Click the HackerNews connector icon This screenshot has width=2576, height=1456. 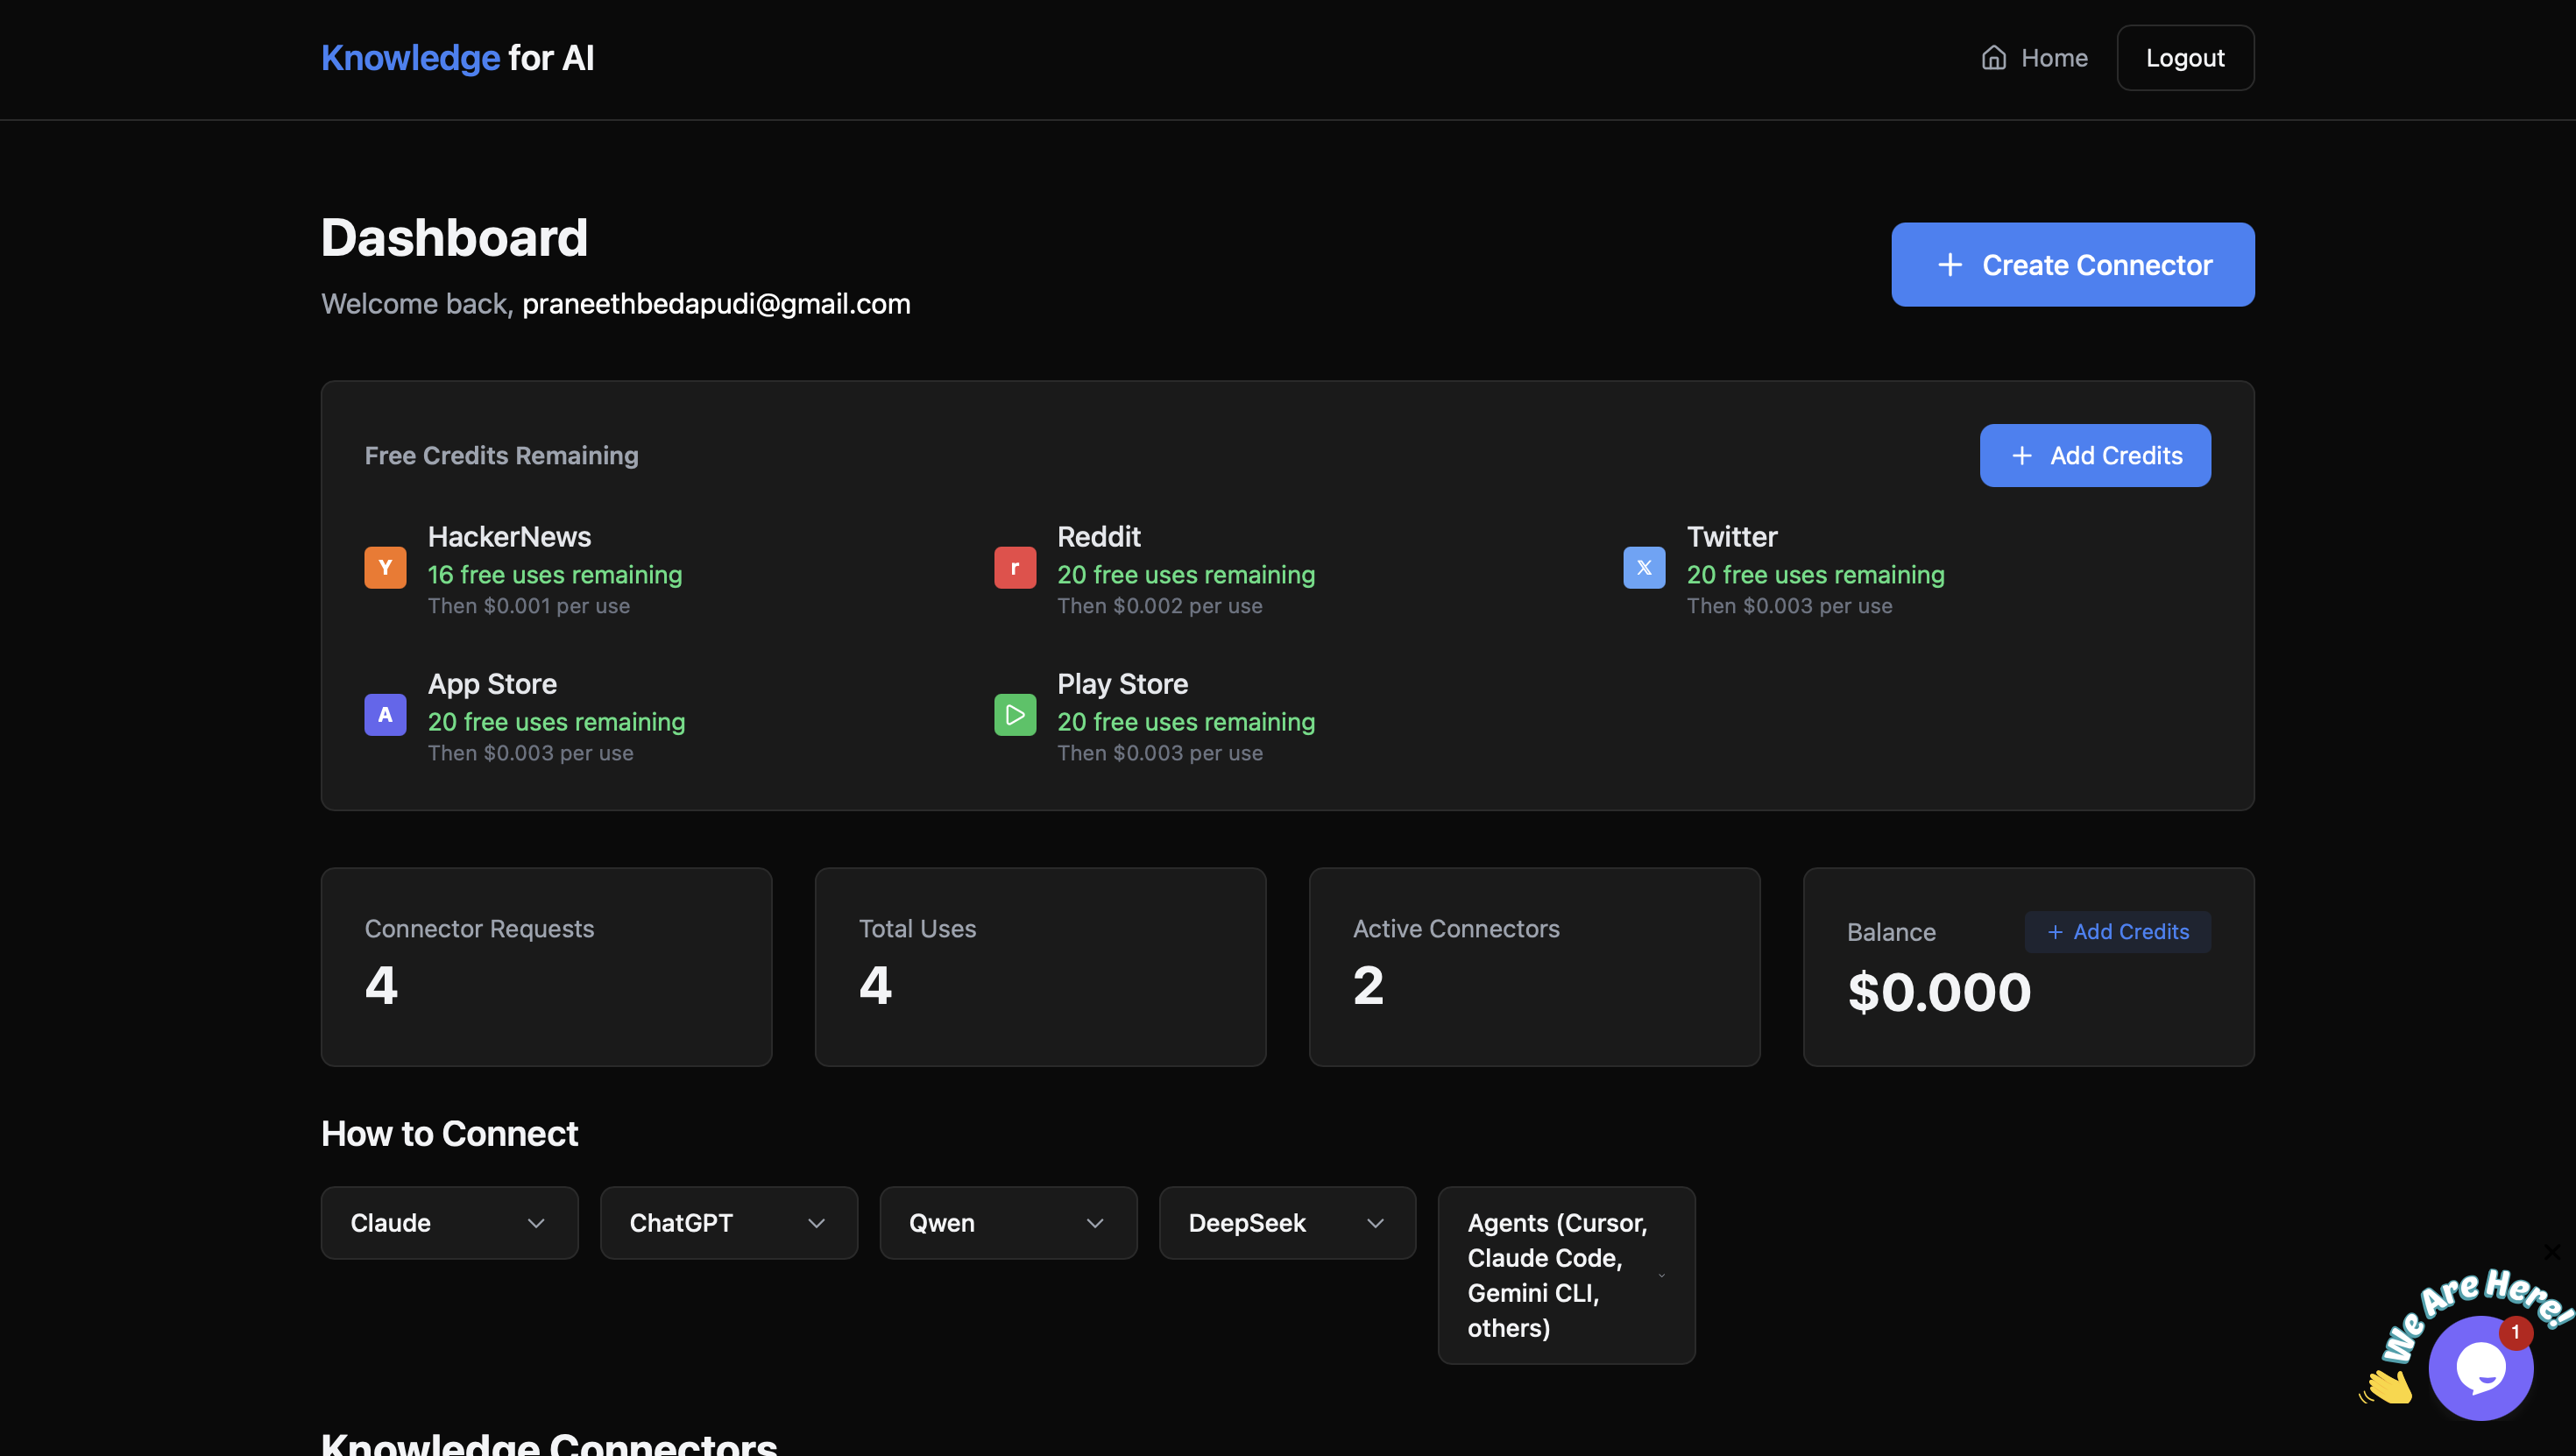(384, 567)
